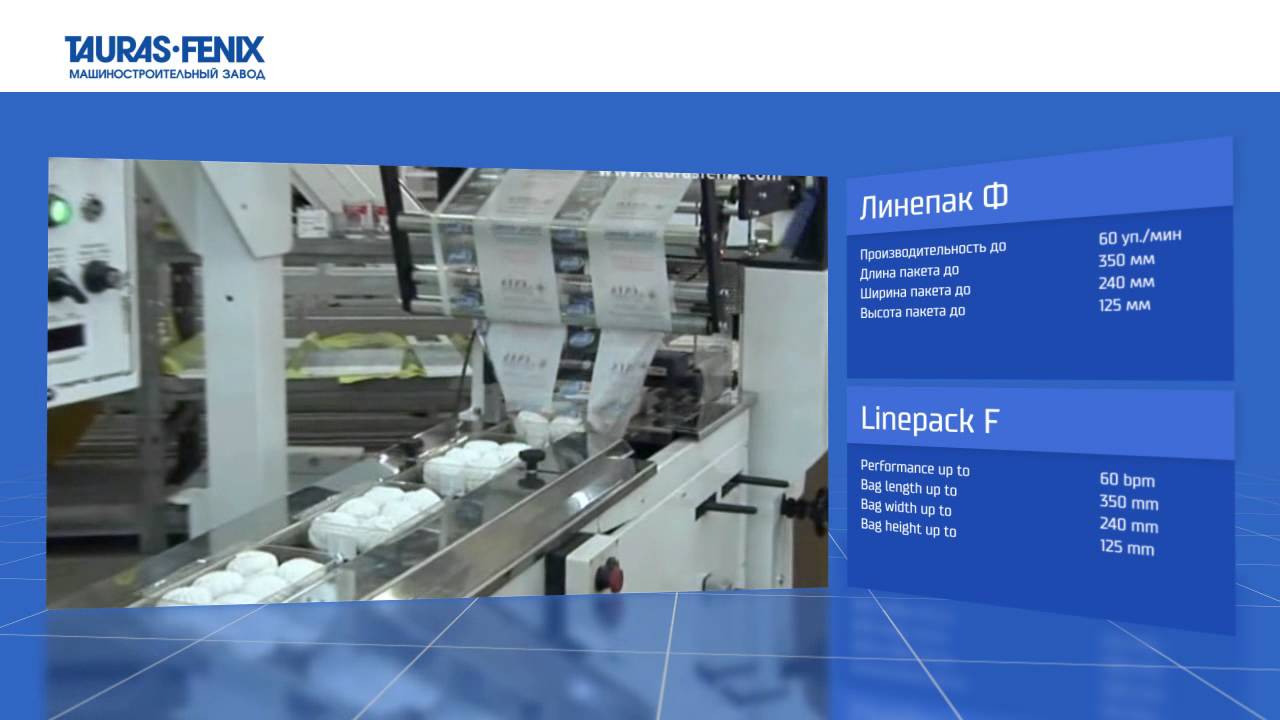Screen dimensions: 1280x720
Task: Click the Linepack F panel heading
Action: pos(930,420)
